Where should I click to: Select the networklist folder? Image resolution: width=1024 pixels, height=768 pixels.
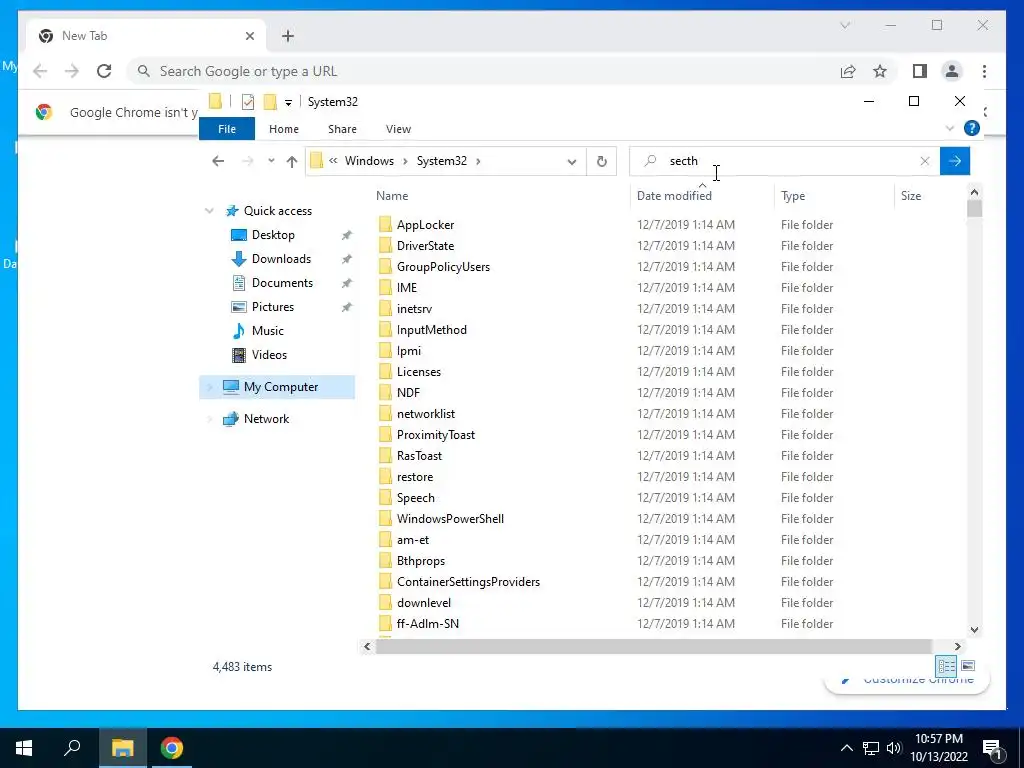point(426,414)
